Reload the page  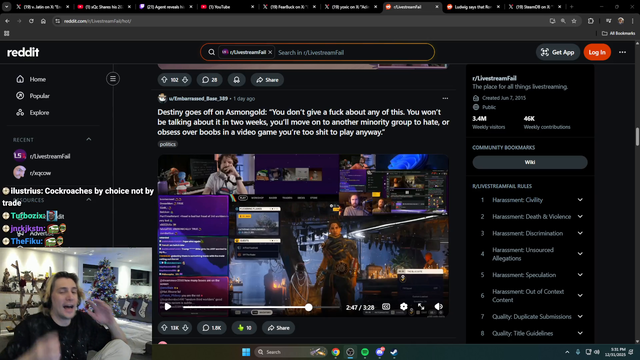[x=31, y=21]
